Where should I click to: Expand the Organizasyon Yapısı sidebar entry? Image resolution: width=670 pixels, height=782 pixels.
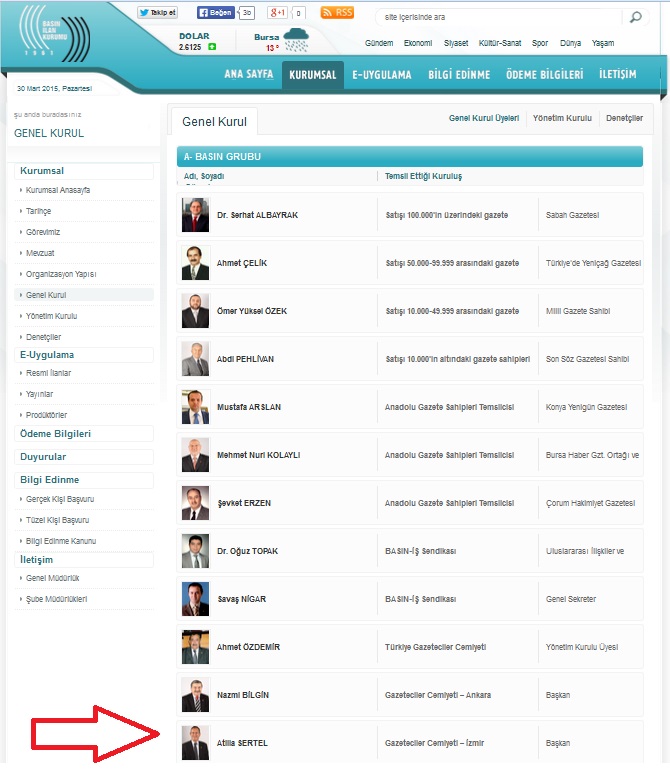[x=61, y=274]
